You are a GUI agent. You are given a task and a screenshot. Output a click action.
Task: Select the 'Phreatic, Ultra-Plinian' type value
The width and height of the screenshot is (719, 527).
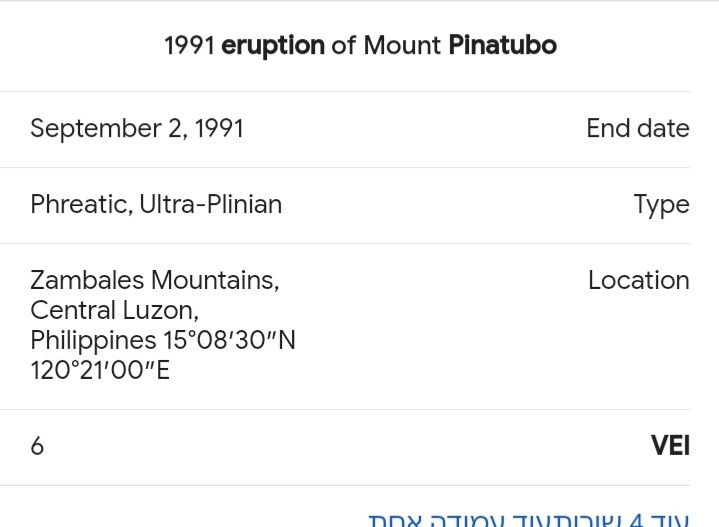pos(156,205)
